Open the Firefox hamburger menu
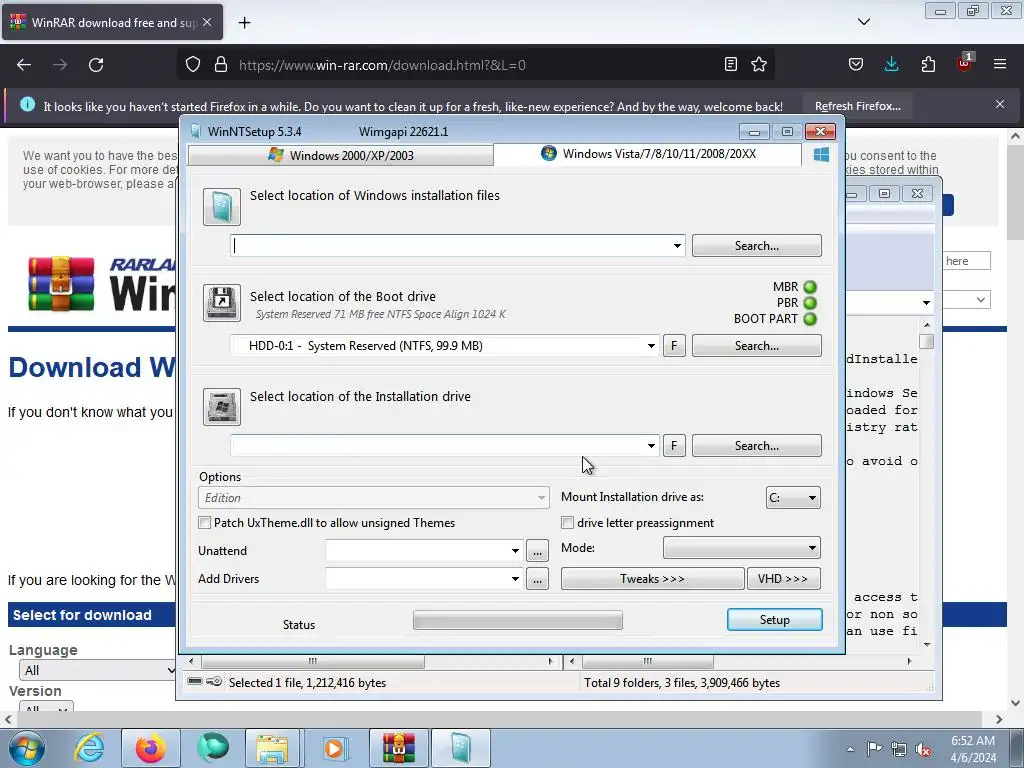1024x768 pixels. [1000, 65]
